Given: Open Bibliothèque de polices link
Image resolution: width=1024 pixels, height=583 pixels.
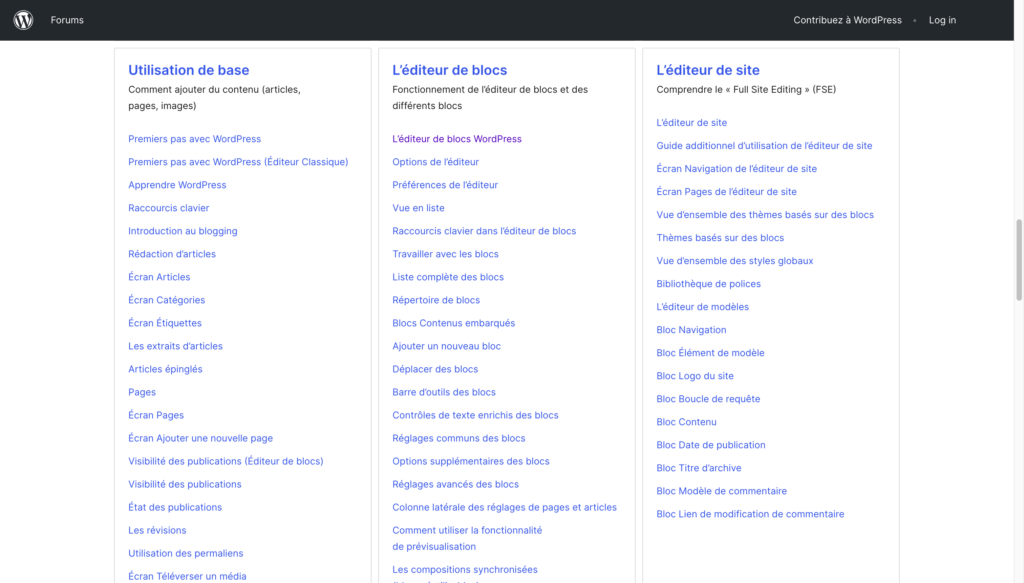Looking at the screenshot, I should tap(709, 284).
